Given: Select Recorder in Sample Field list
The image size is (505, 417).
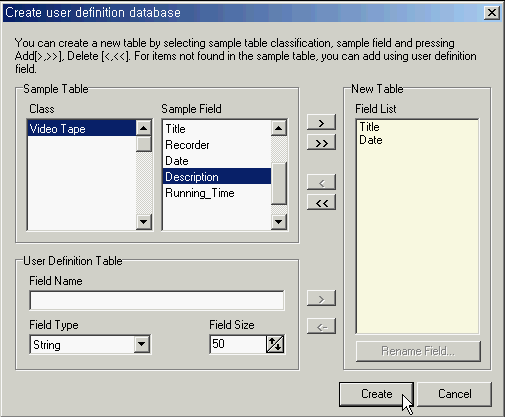Looking at the screenshot, I should [x=217, y=145].
